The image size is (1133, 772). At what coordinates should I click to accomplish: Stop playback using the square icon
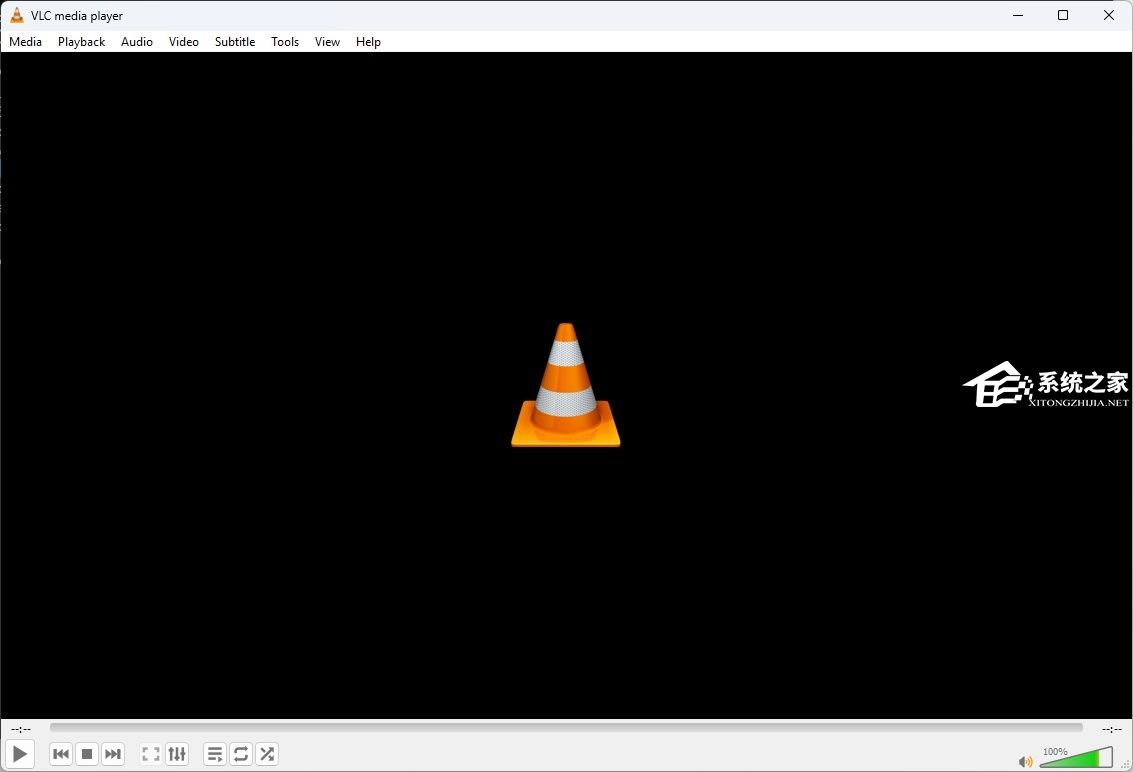tap(87, 754)
